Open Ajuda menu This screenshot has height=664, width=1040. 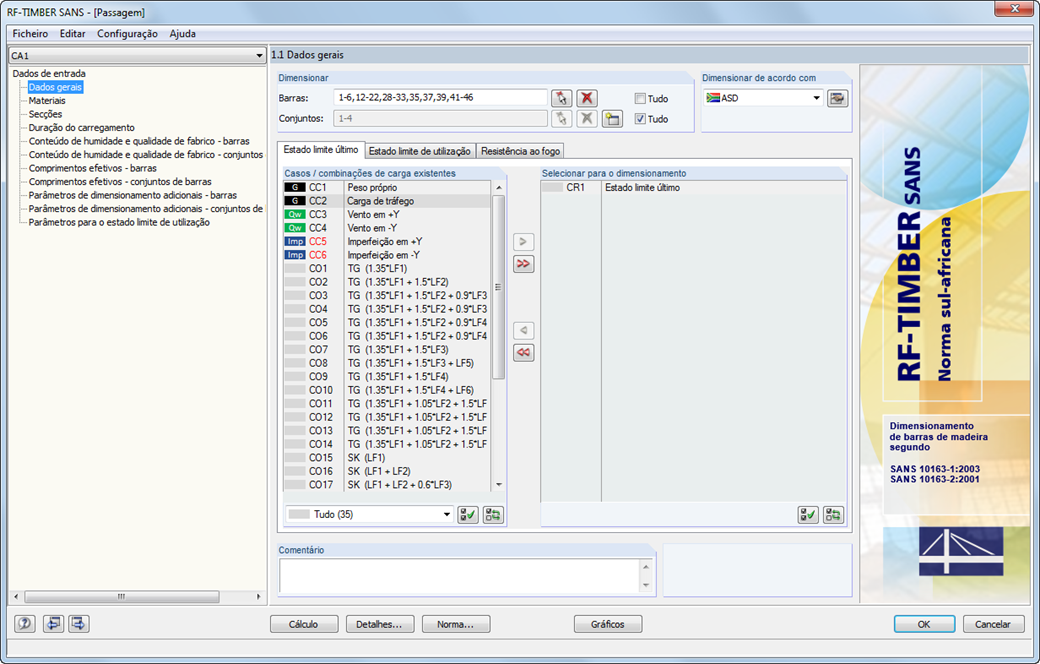182,34
